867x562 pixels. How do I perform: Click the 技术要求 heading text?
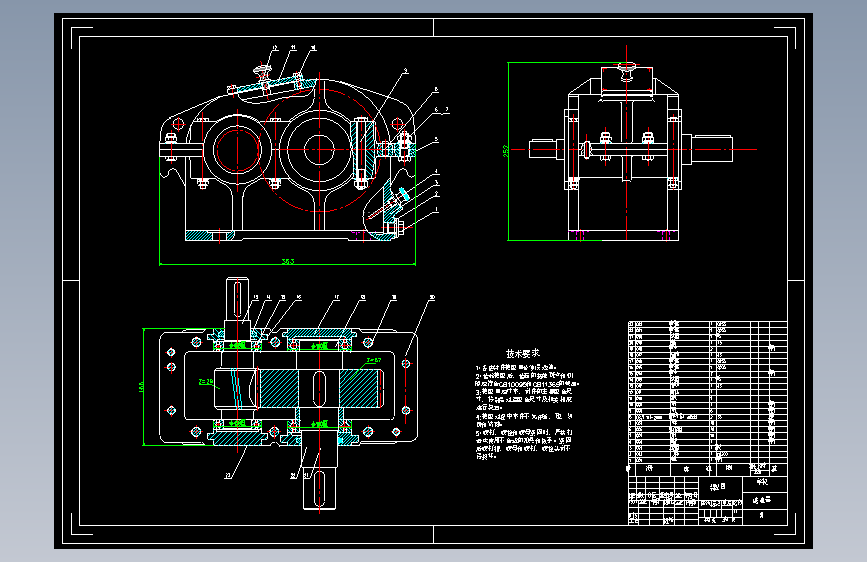(x=523, y=353)
